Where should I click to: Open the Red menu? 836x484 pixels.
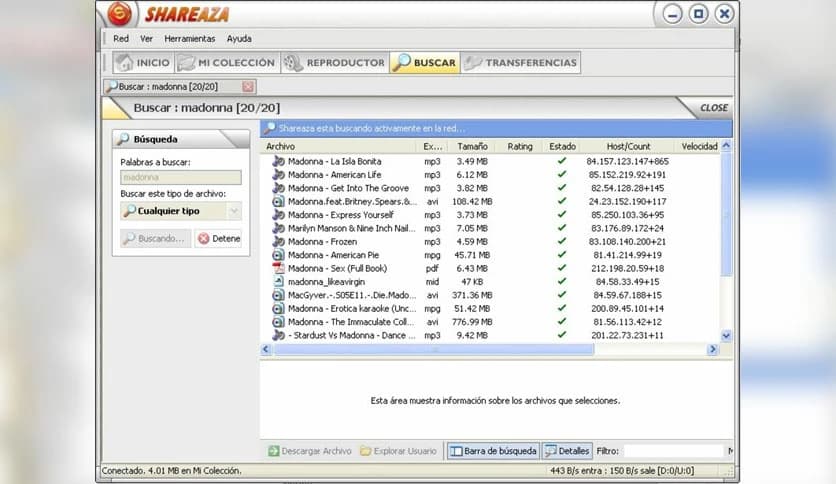(120, 39)
